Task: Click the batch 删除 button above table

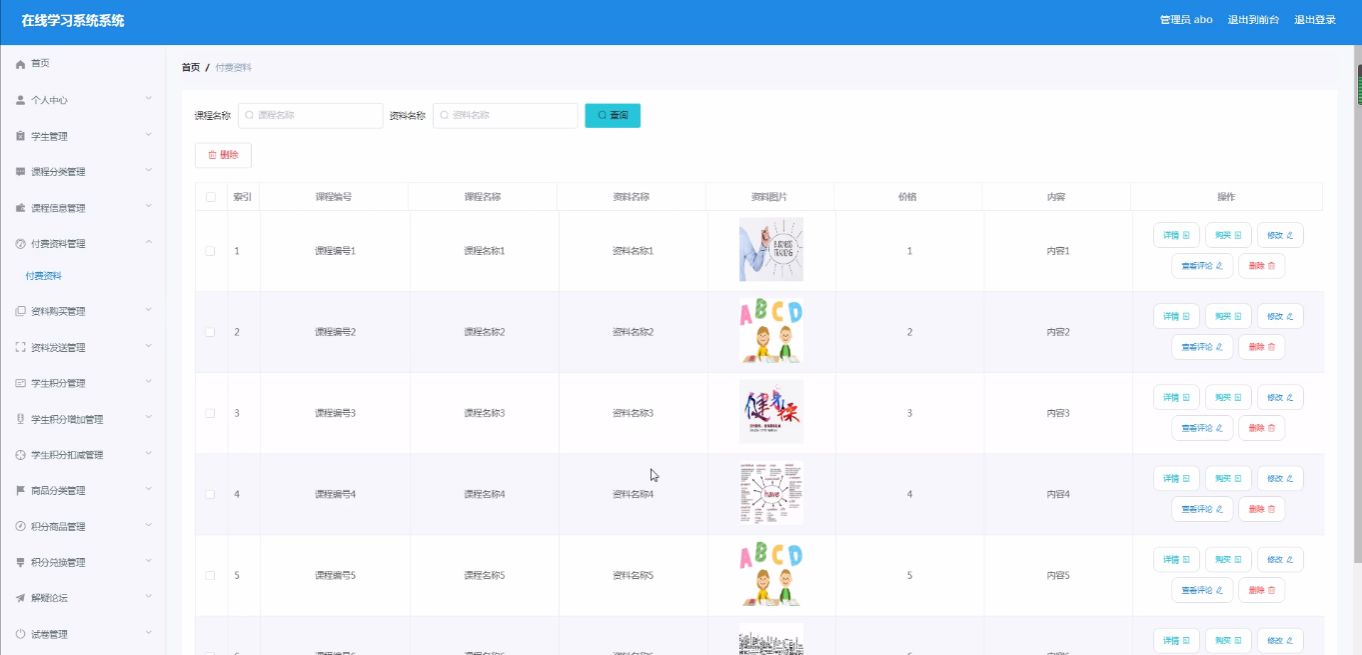Action: [223, 155]
